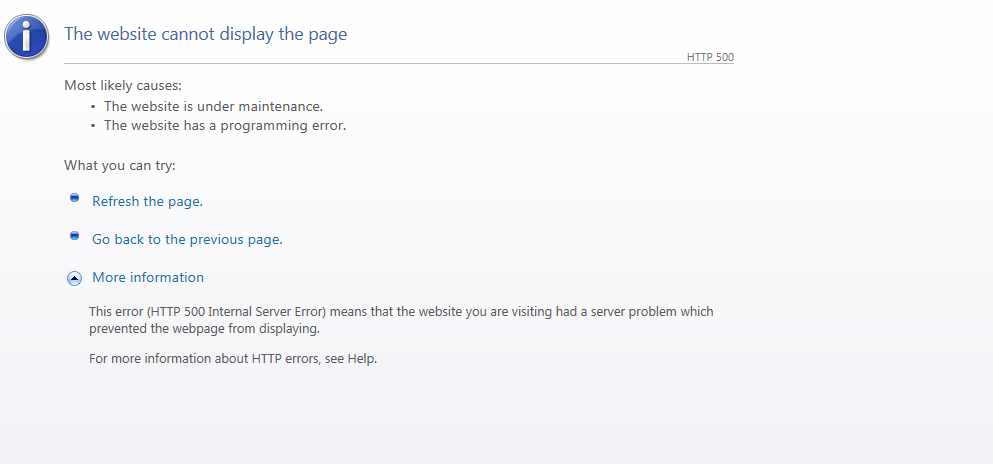Image resolution: width=993 pixels, height=464 pixels.
Task: Click the 'What you can try:' label
Action: tap(119, 165)
